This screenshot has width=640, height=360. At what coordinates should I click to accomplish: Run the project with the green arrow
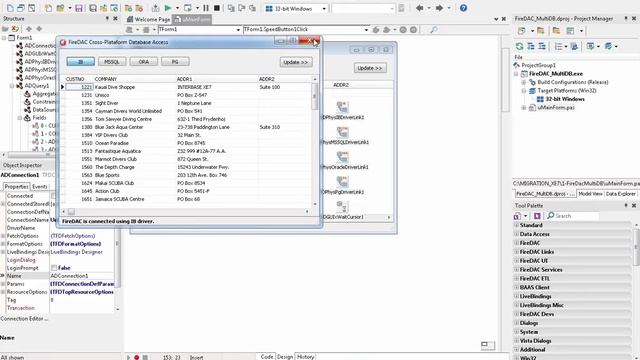click(x=168, y=8)
